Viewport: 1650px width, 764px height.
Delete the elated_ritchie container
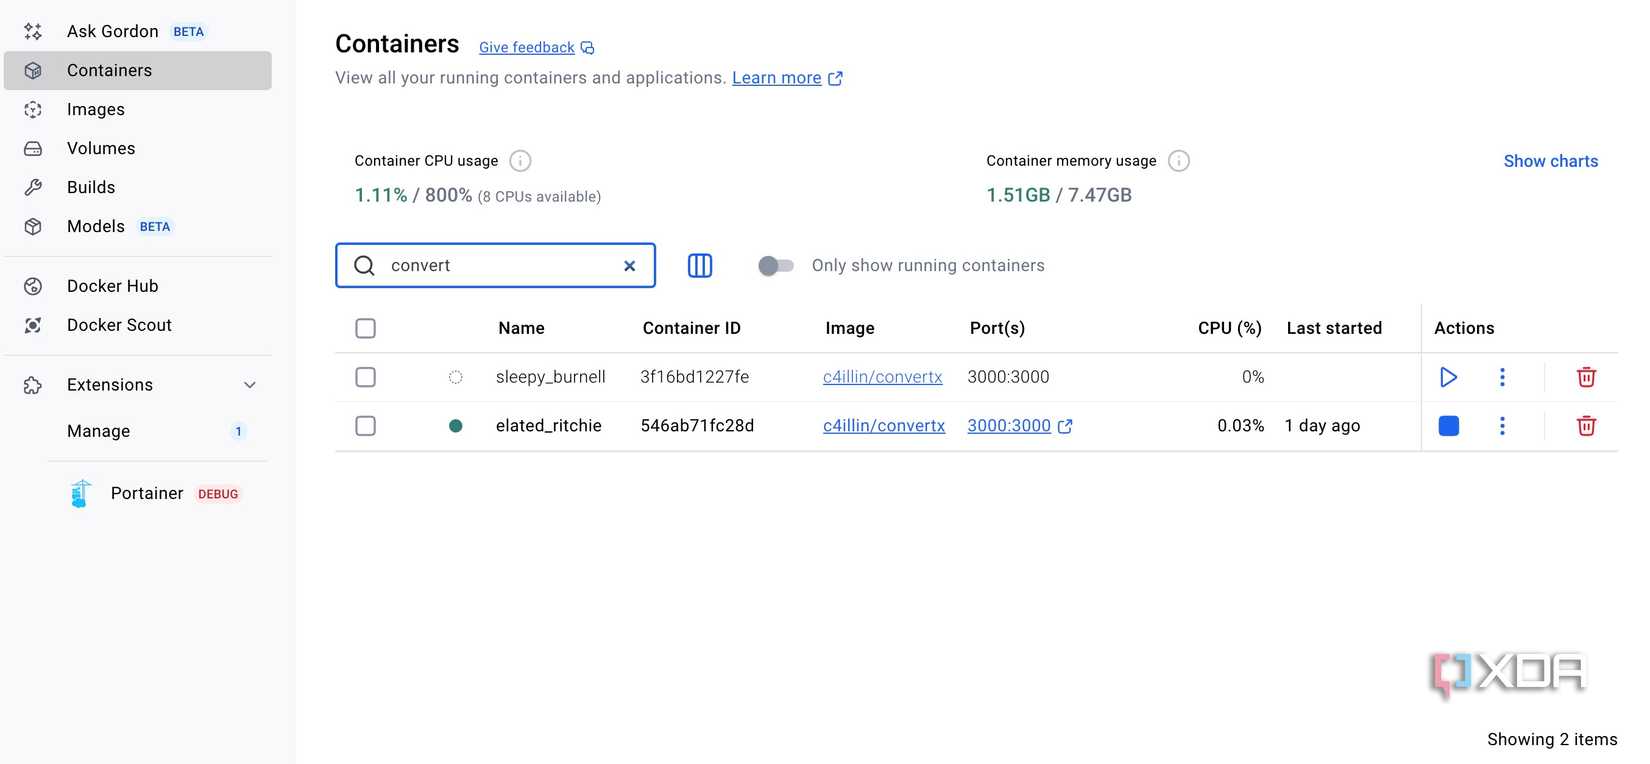click(x=1586, y=426)
